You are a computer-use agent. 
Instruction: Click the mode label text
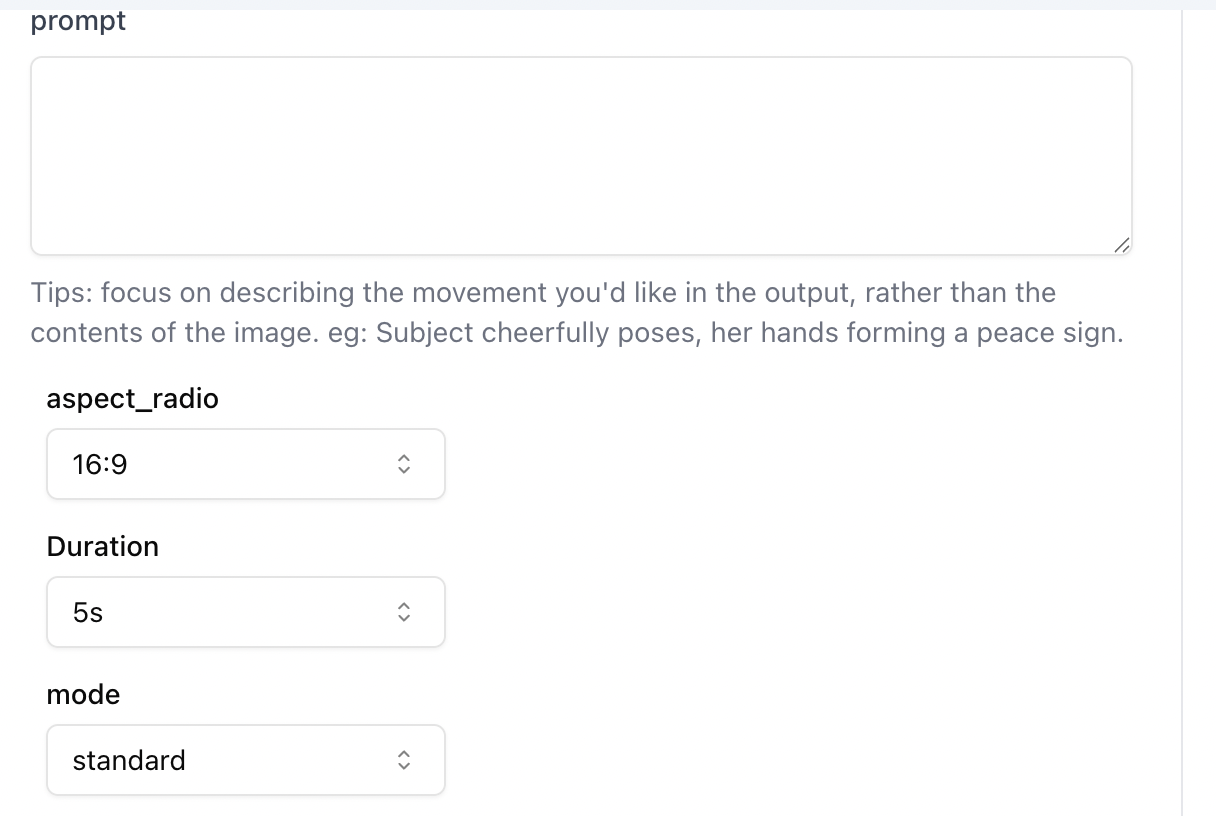83,694
